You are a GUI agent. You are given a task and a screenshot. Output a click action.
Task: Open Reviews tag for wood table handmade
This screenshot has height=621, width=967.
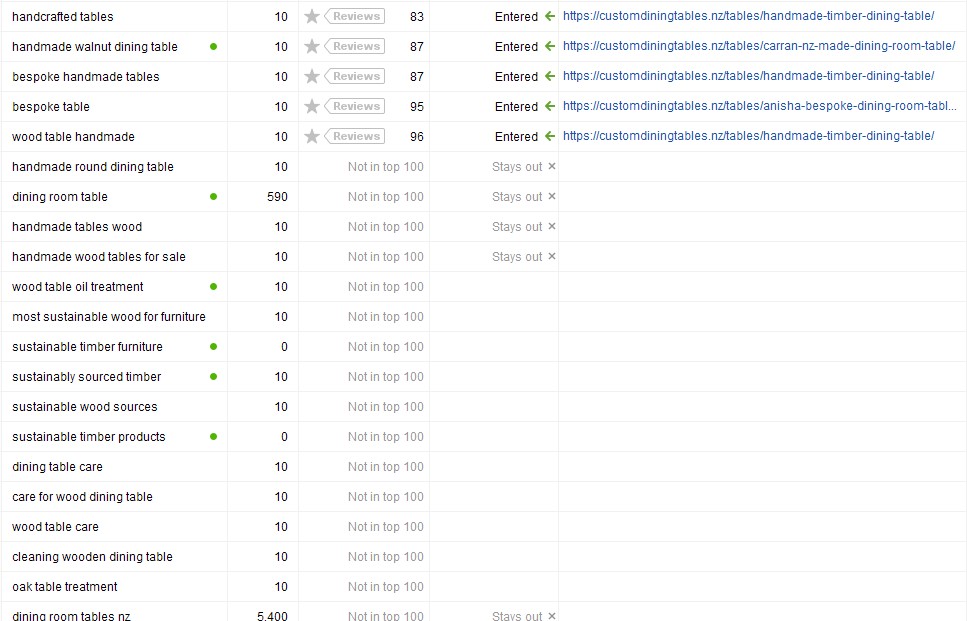pyautogui.click(x=355, y=136)
